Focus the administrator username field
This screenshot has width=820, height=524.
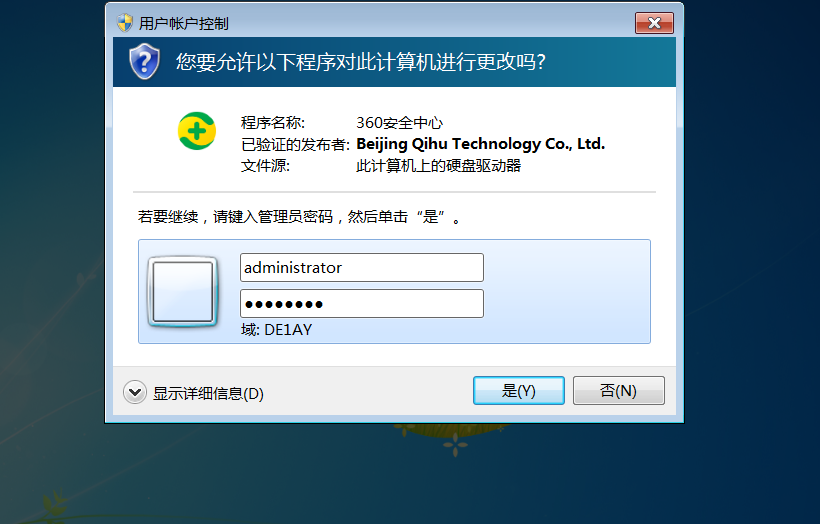click(x=362, y=268)
